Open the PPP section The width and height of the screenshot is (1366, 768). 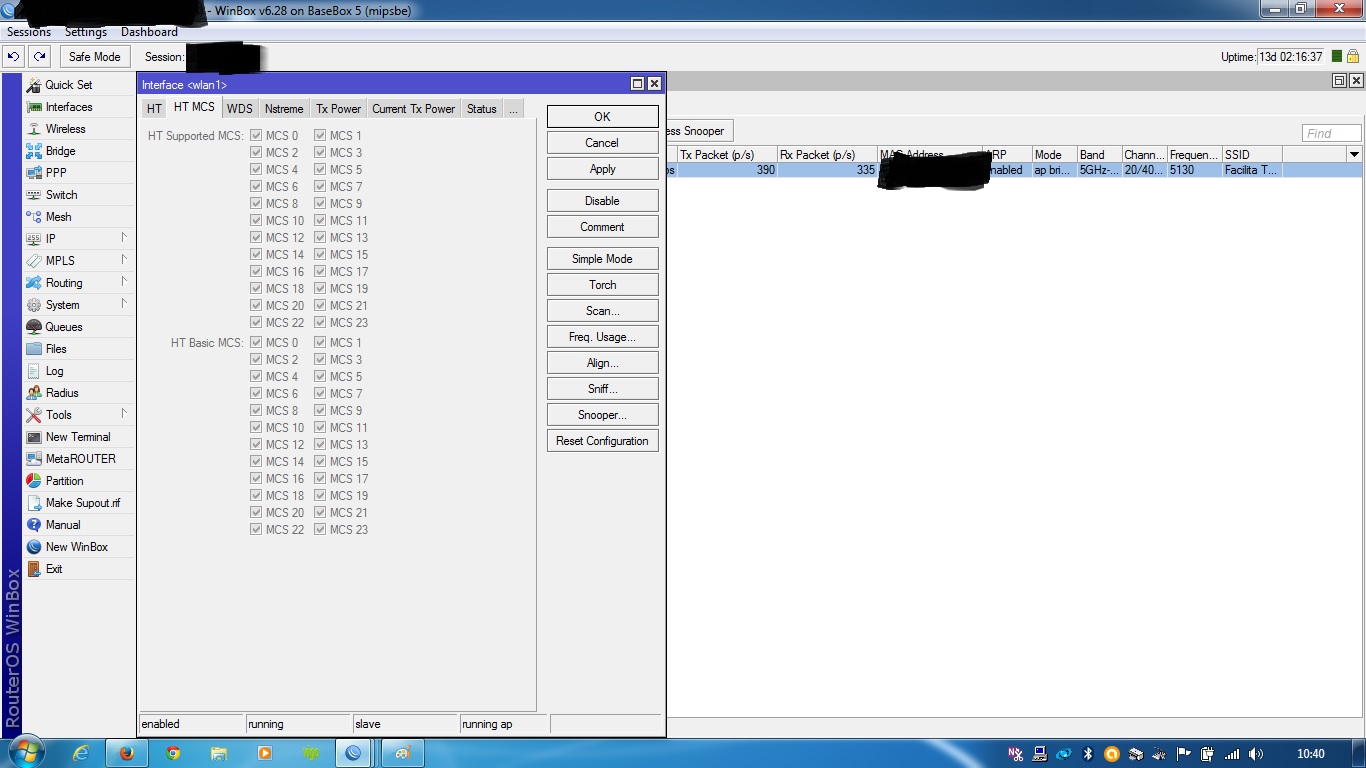click(56, 173)
